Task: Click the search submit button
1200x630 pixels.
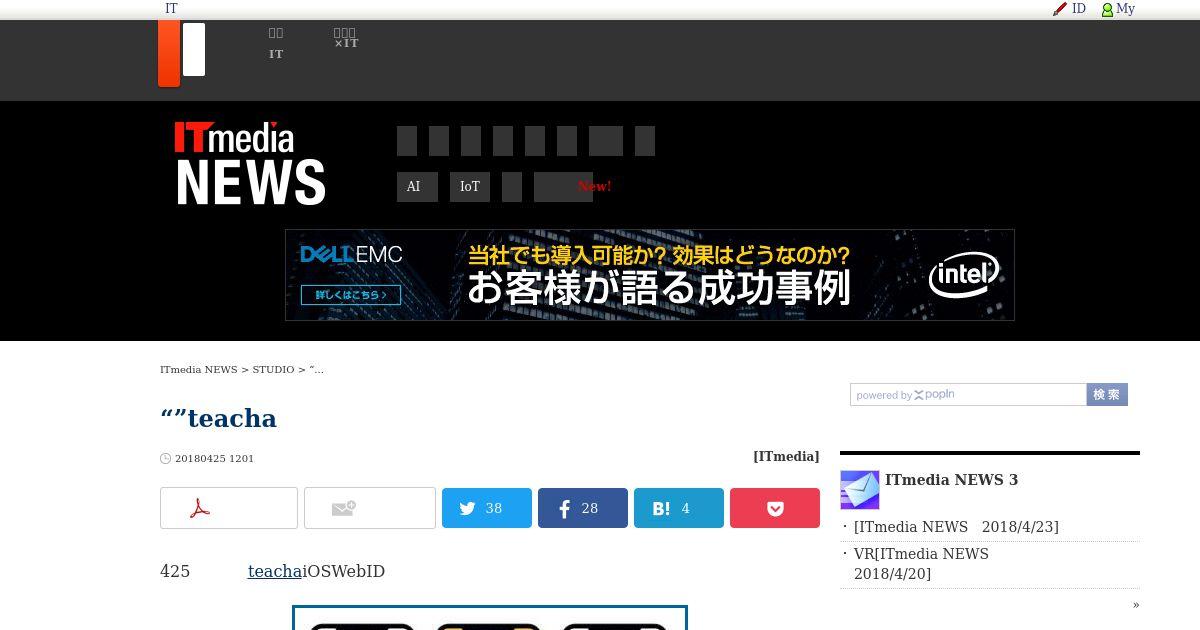Action: tap(1107, 395)
